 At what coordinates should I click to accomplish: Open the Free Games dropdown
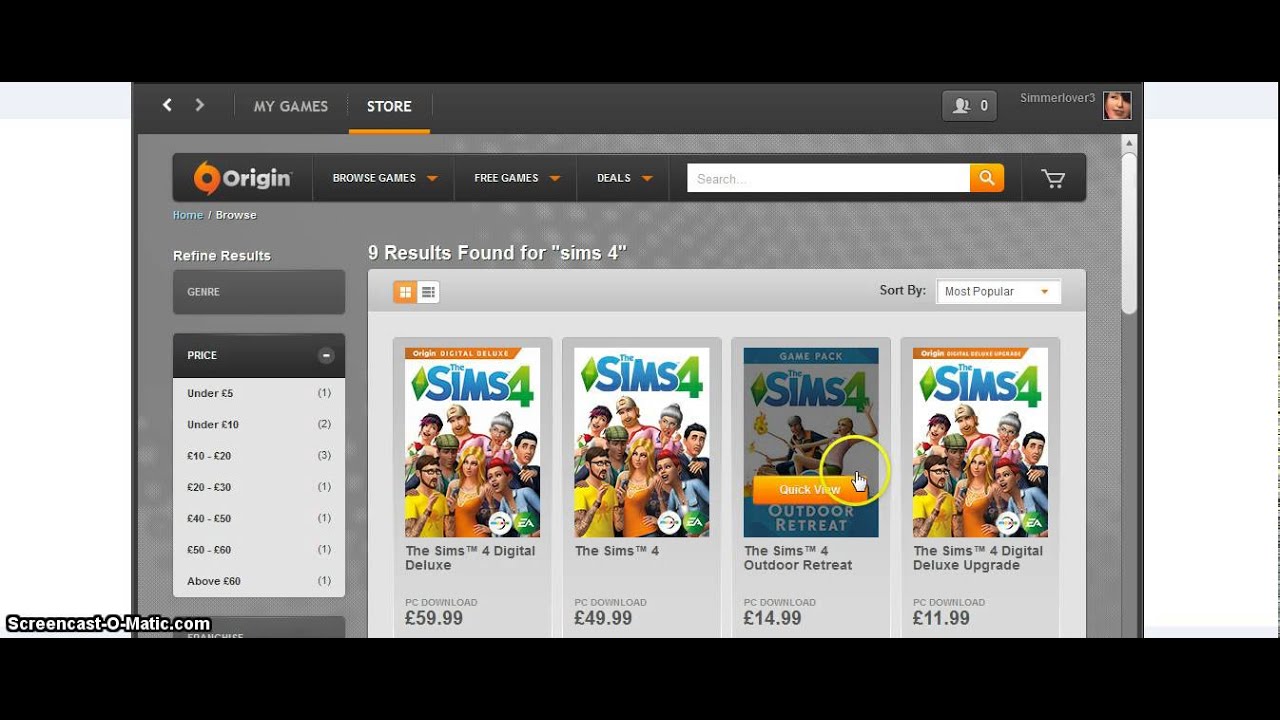(x=517, y=178)
